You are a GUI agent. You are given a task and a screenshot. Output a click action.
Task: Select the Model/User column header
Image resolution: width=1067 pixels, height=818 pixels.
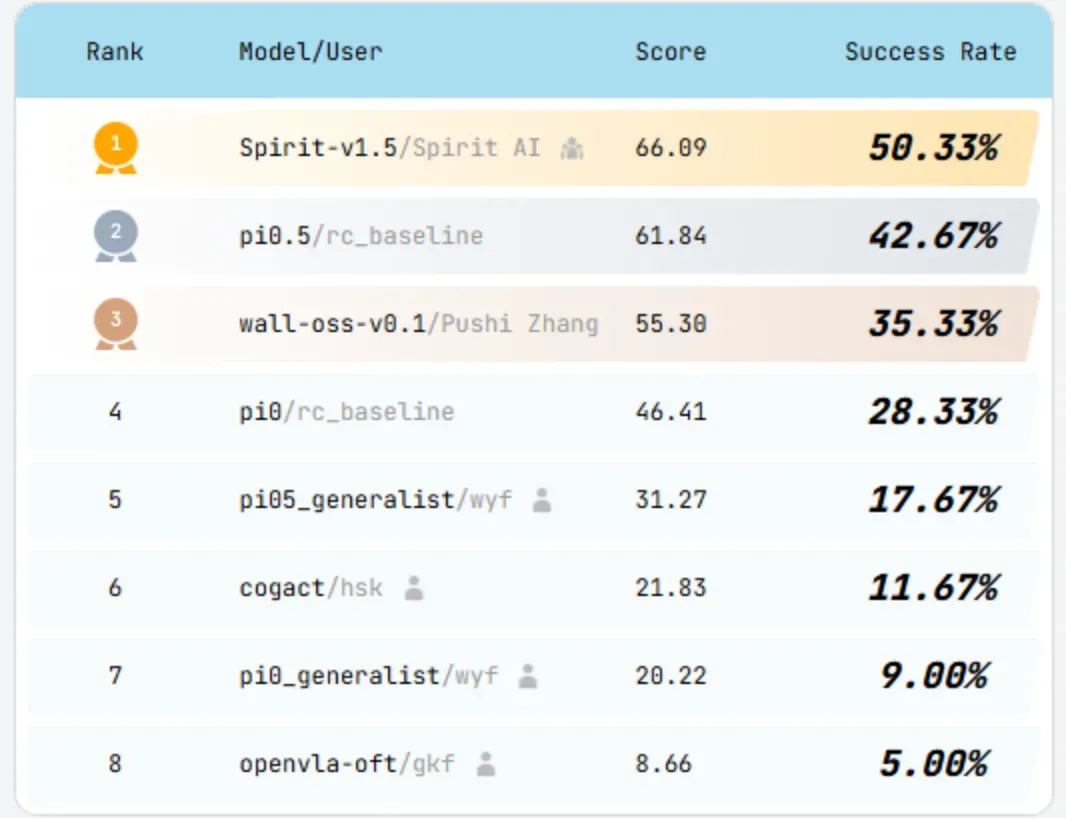(x=310, y=52)
